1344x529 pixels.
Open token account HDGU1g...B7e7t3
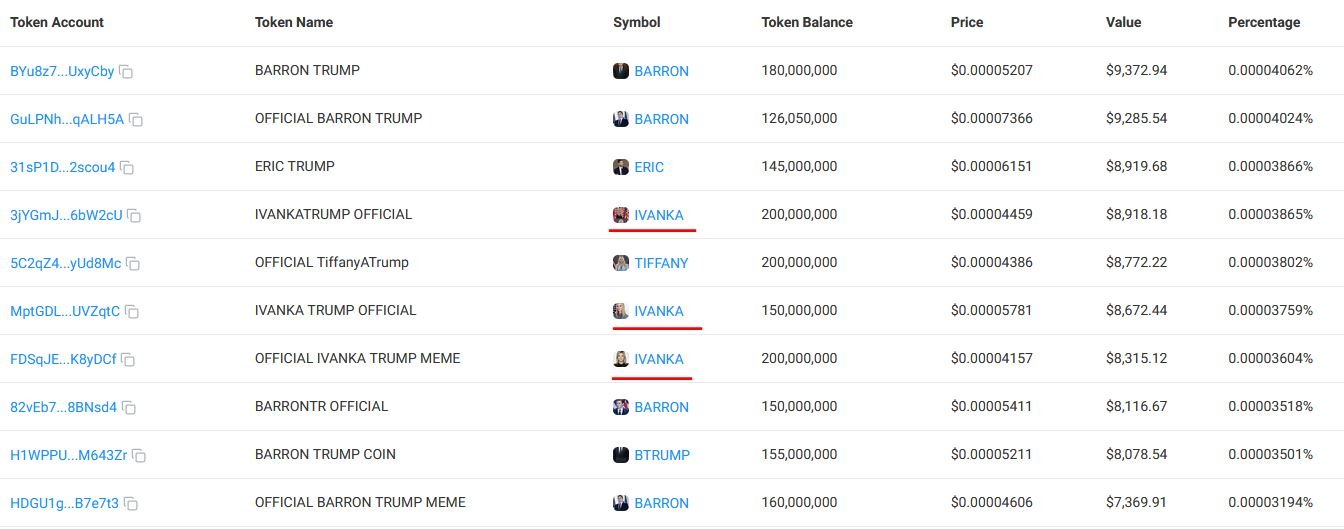pyautogui.click(x=64, y=503)
